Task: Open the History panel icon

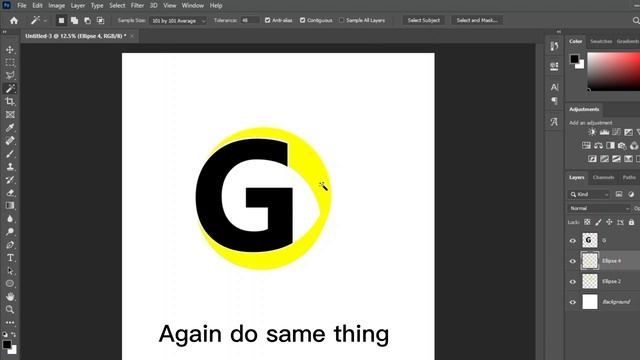Action: [x=554, y=47]
